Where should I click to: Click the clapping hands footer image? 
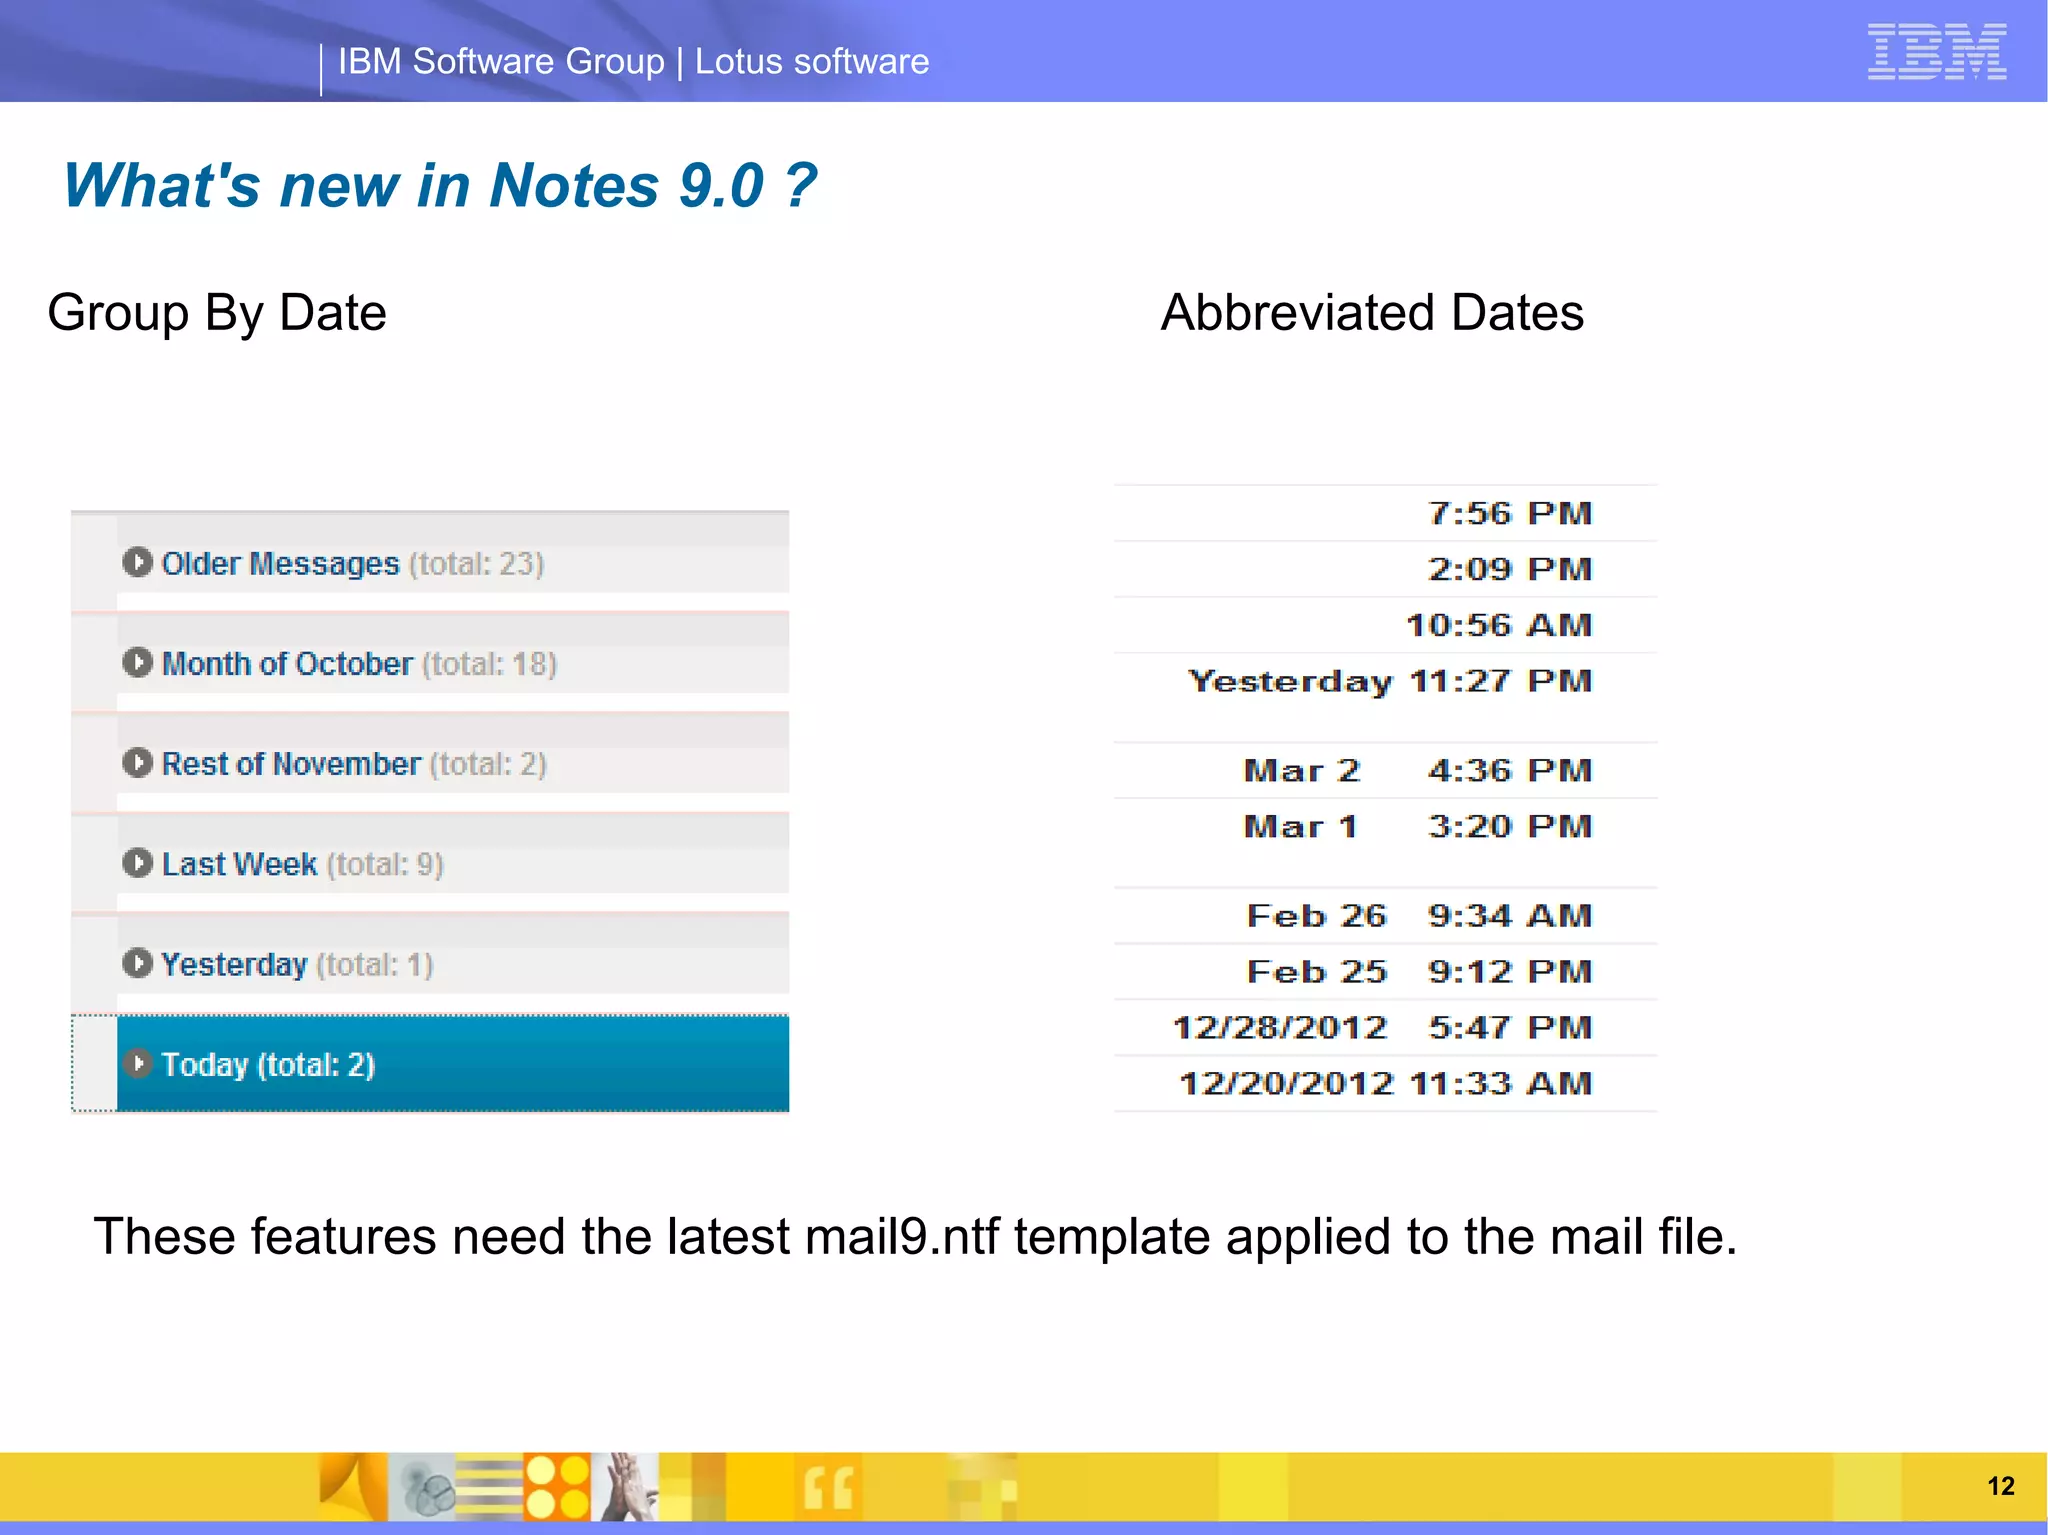pos(625,1487)
